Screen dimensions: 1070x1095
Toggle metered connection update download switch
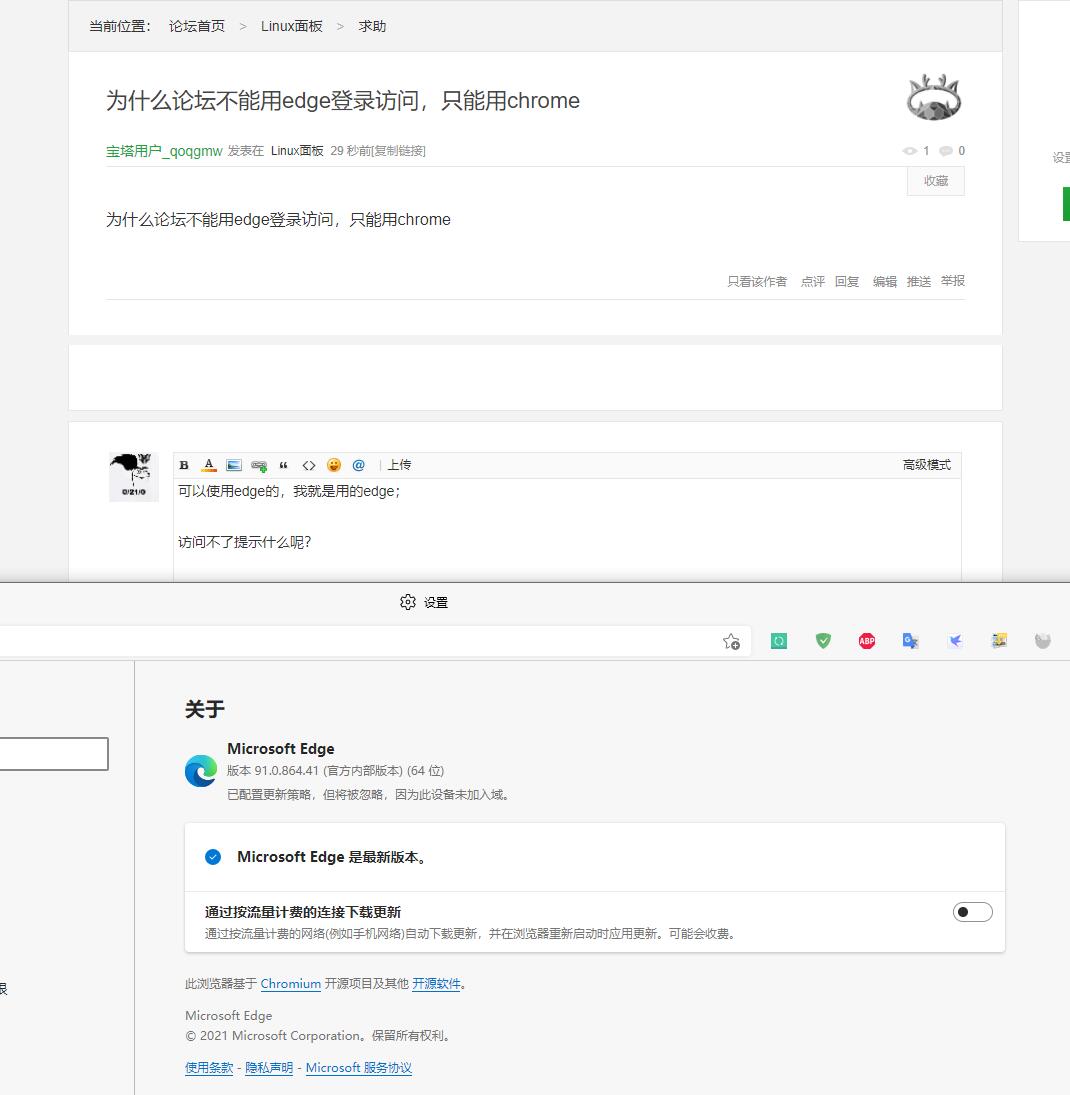(x=972, y=912)
